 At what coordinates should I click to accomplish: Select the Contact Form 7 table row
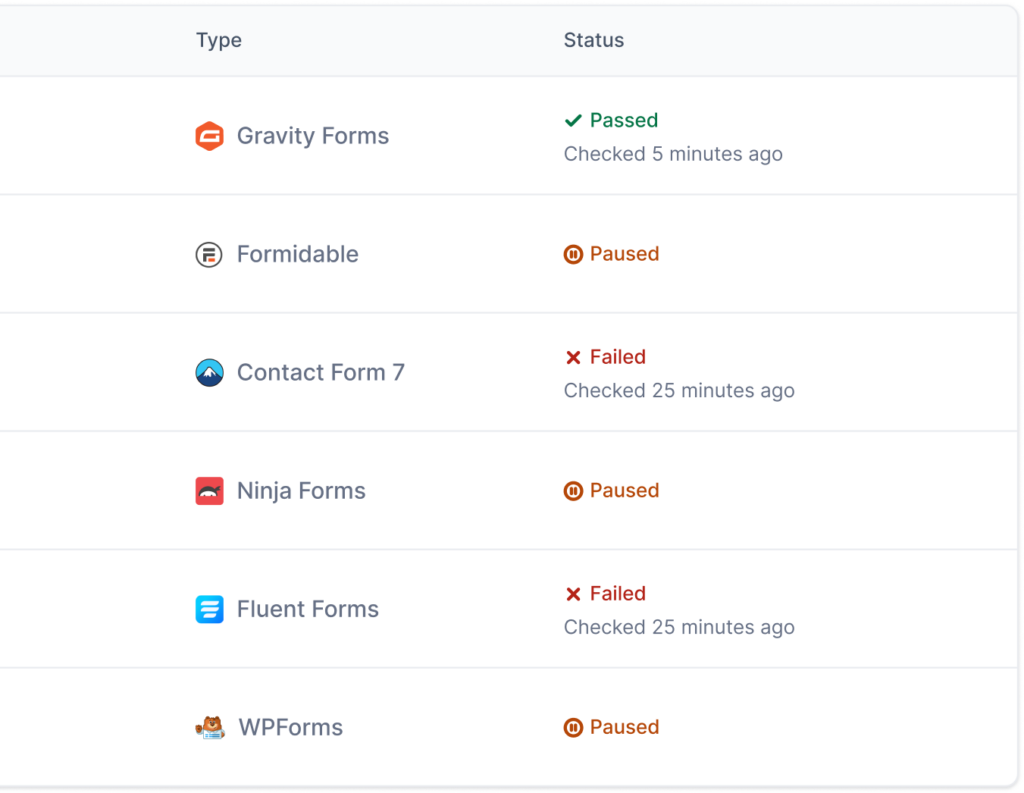(x=500, y=372)
